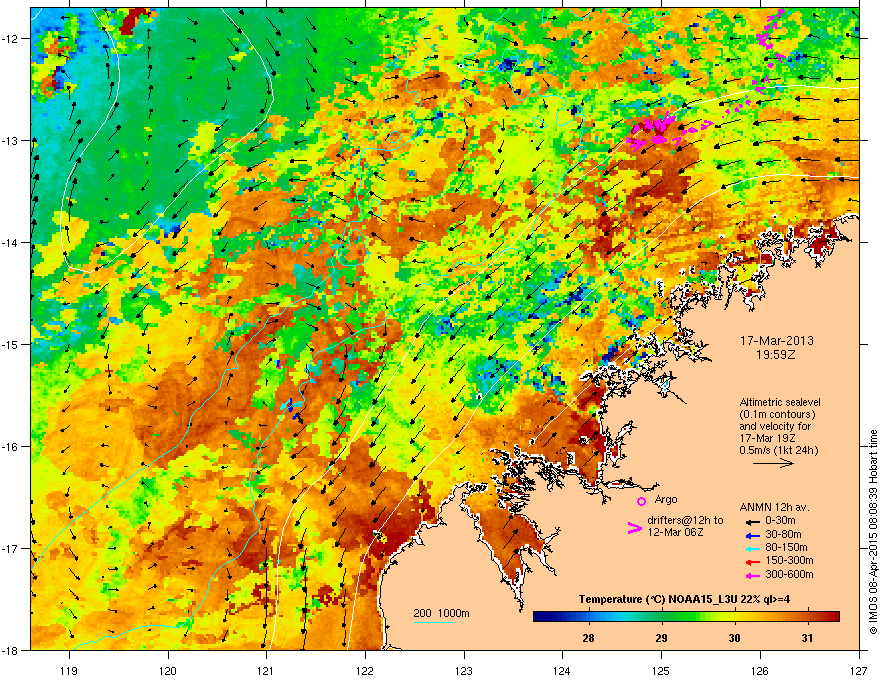Click latitude axis label -16
This screenshot has width=880, height=680.
click(x=10, y=447)
